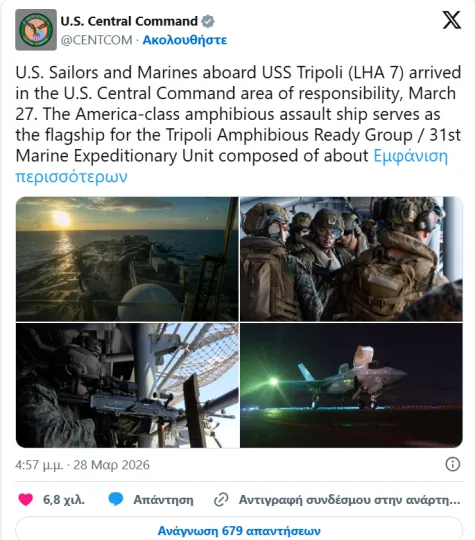Like the post with heart icon
Screen dimensions: 475x540
click(25, 499)
